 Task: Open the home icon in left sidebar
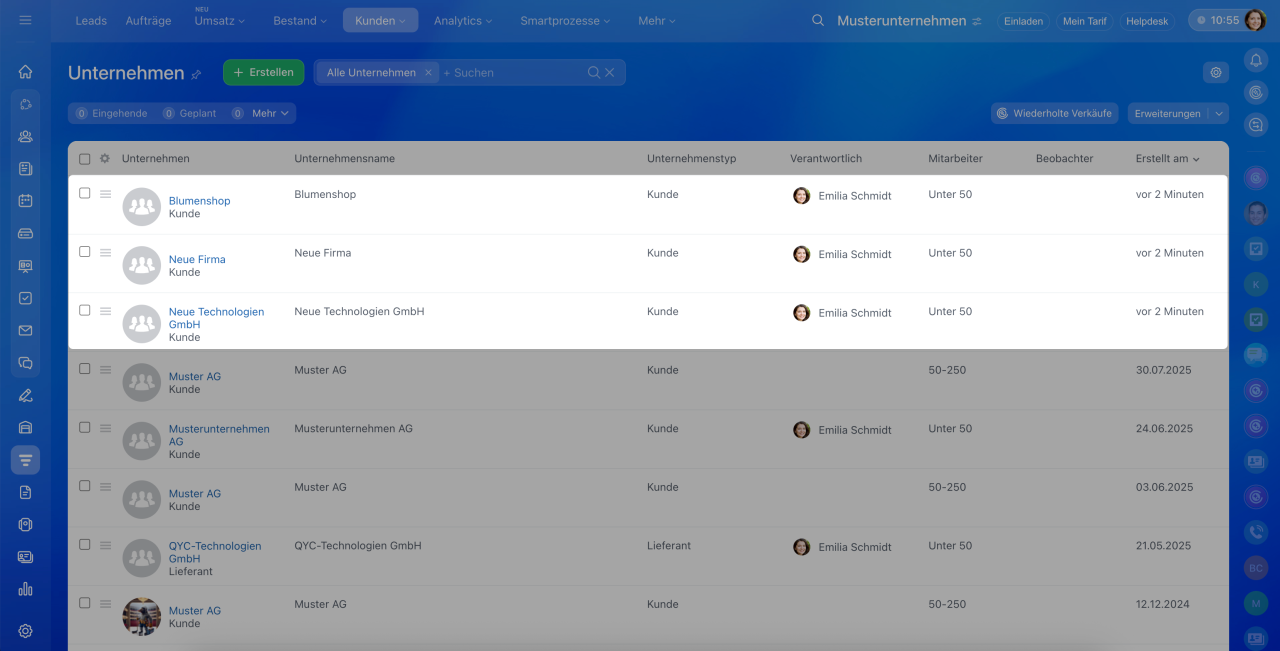pyautogui.click(x=25, y=71)
